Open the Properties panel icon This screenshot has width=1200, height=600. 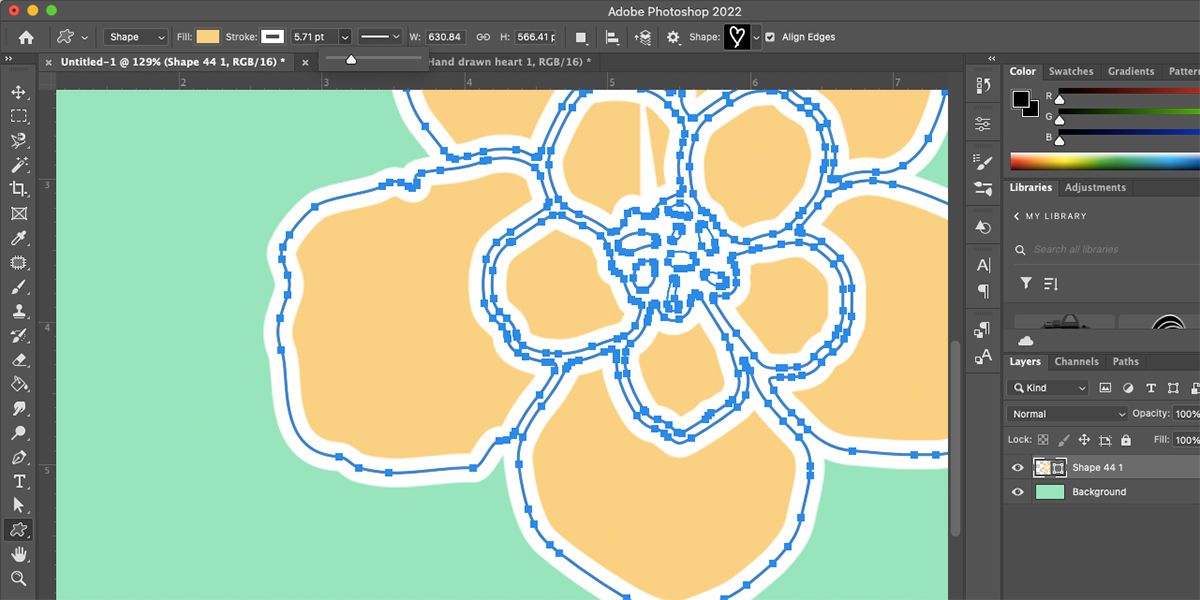pyautogui.click(x=983, y=124)
